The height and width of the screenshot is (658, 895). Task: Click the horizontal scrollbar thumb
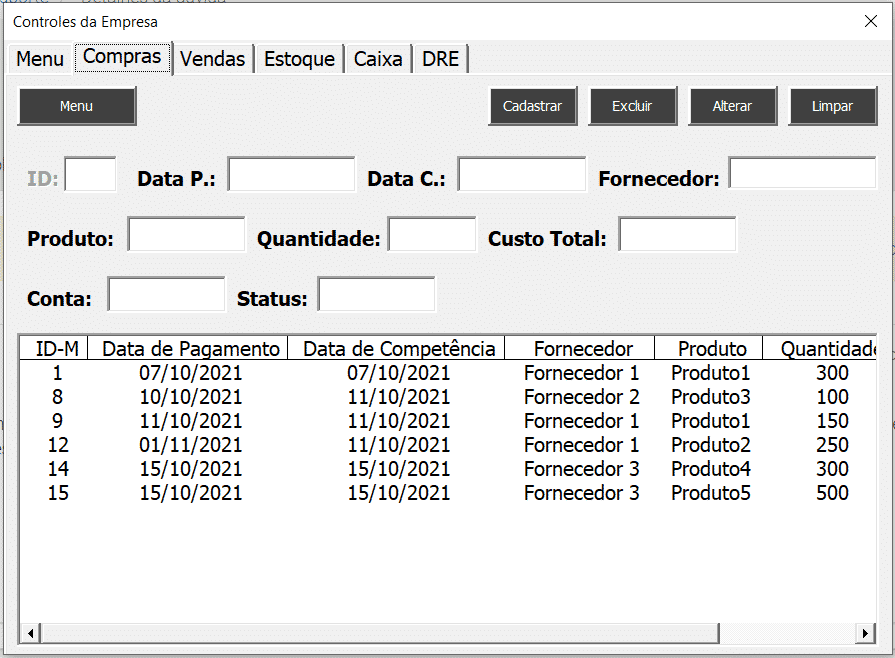point(380,633)
